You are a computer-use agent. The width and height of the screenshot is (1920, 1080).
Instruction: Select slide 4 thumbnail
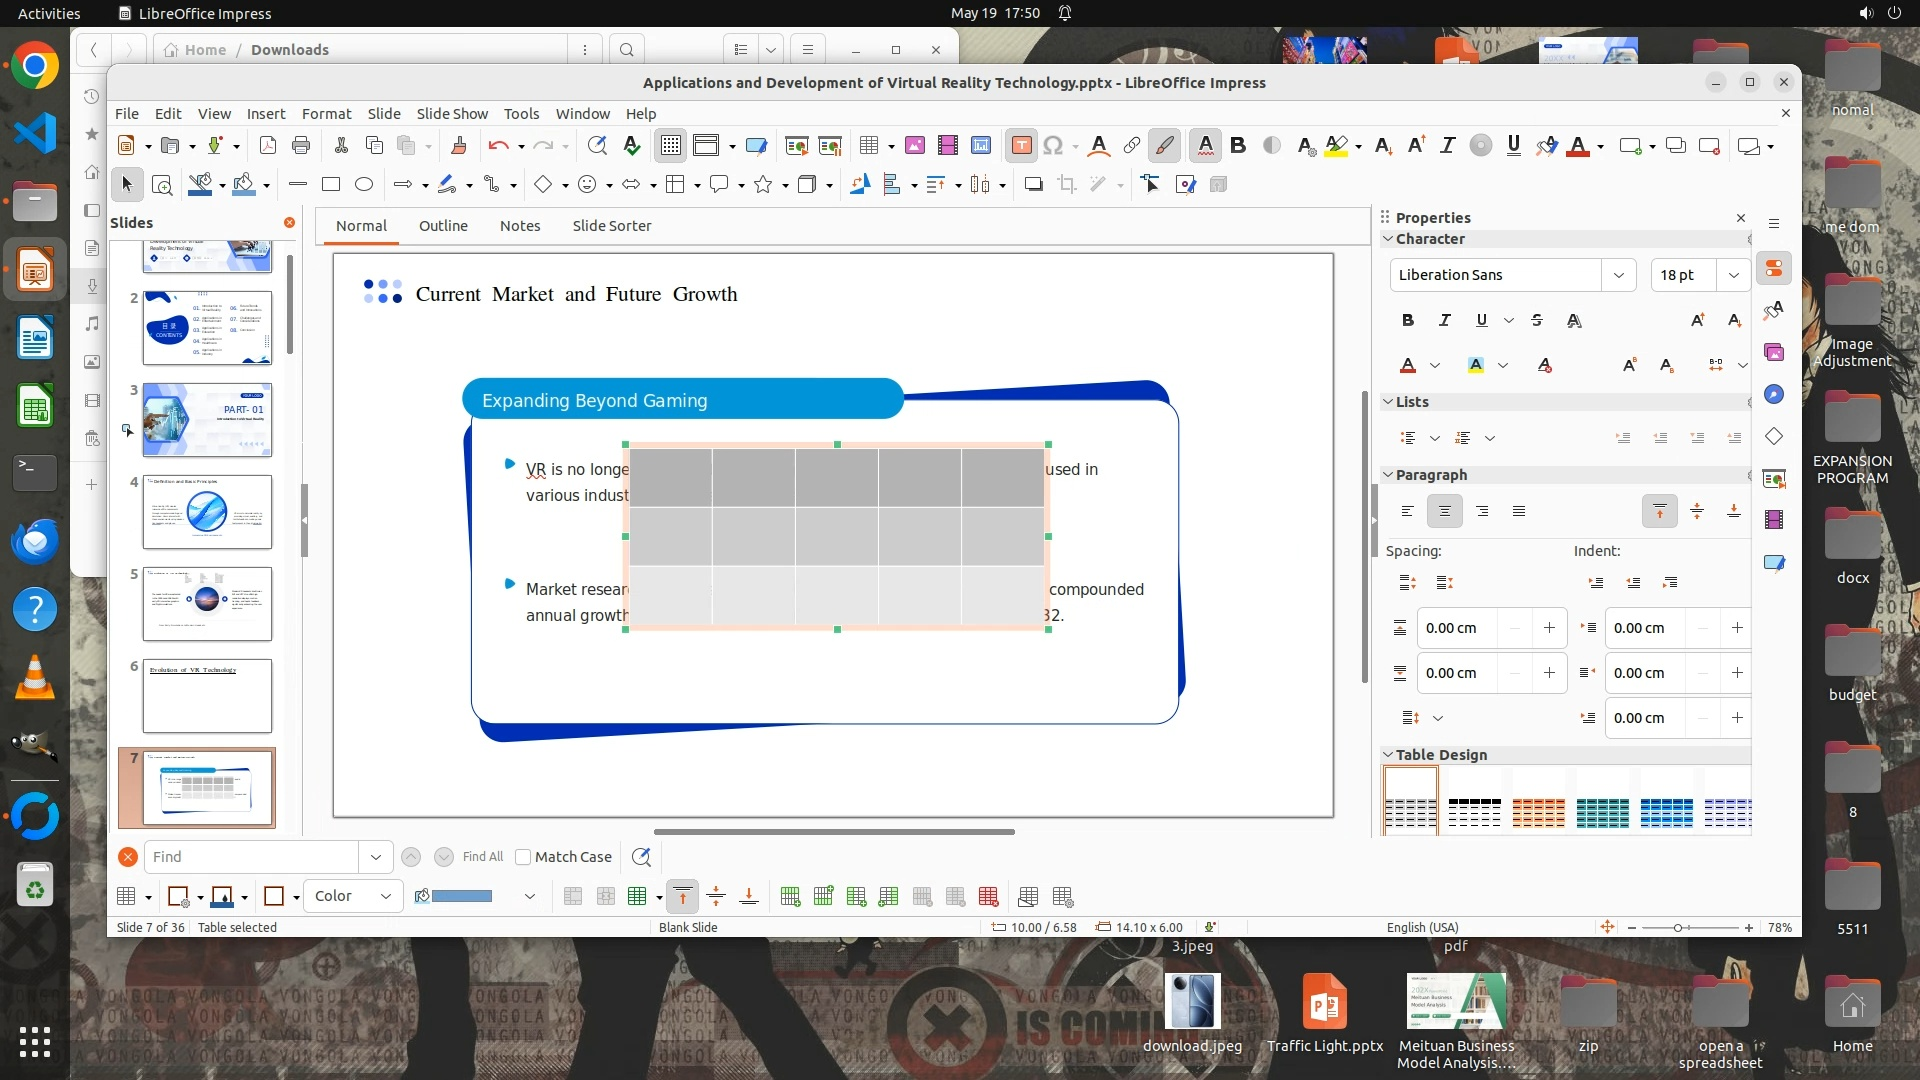point(207,512)
